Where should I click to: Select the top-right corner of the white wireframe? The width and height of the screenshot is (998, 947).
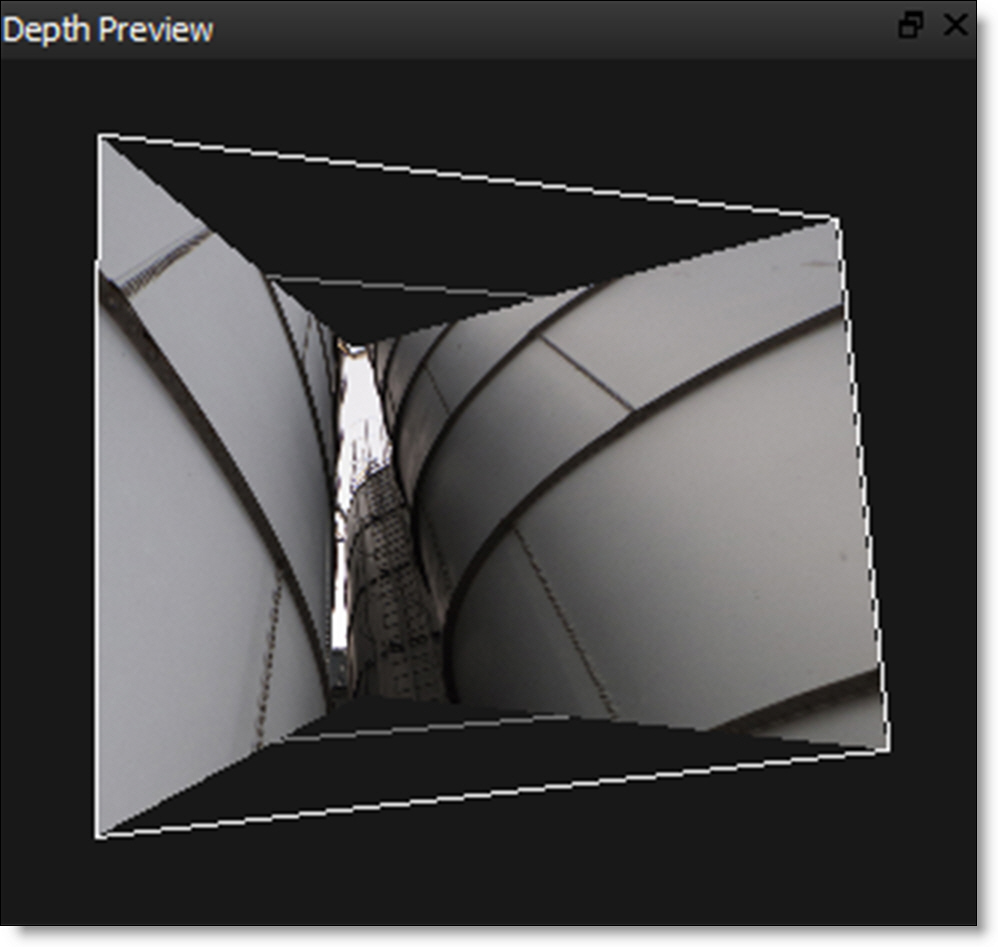pos(836,218)
